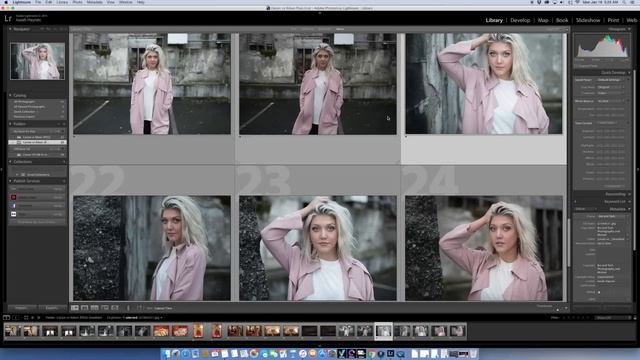Select the Library module tab
Screen dimensions: 640x360
[x=494, y=20]
